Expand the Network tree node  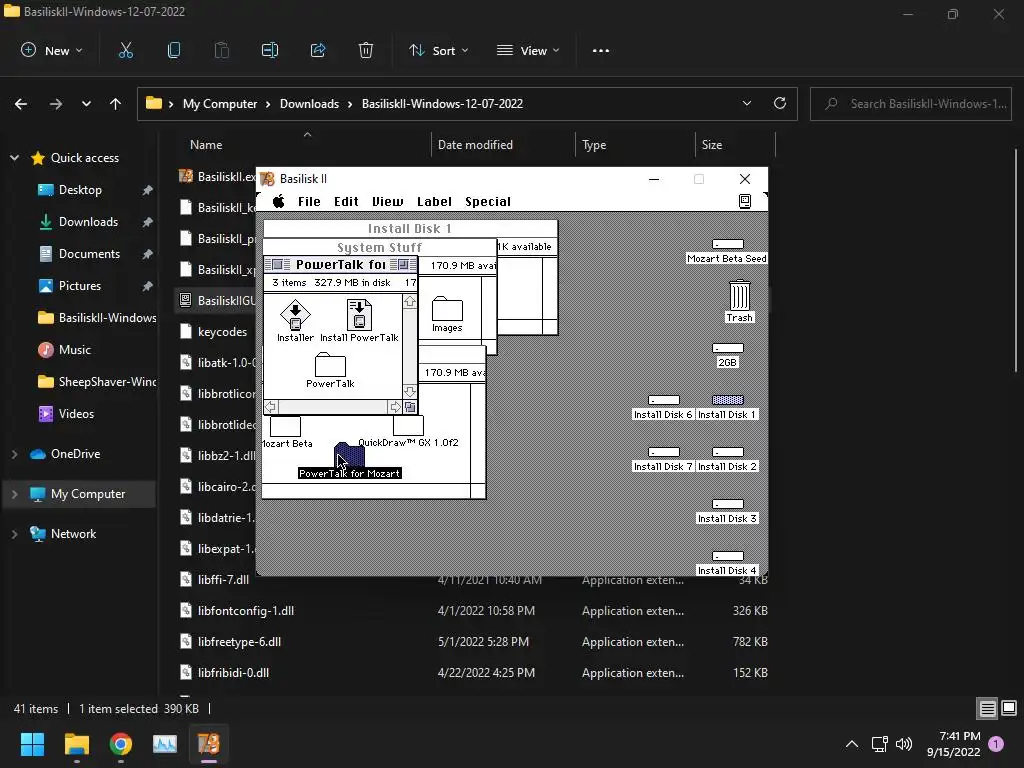pos(14,534)
